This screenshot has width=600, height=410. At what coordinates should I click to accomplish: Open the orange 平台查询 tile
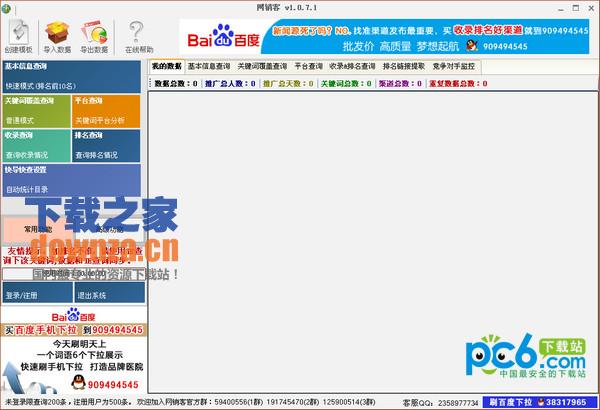pos(106,111)
